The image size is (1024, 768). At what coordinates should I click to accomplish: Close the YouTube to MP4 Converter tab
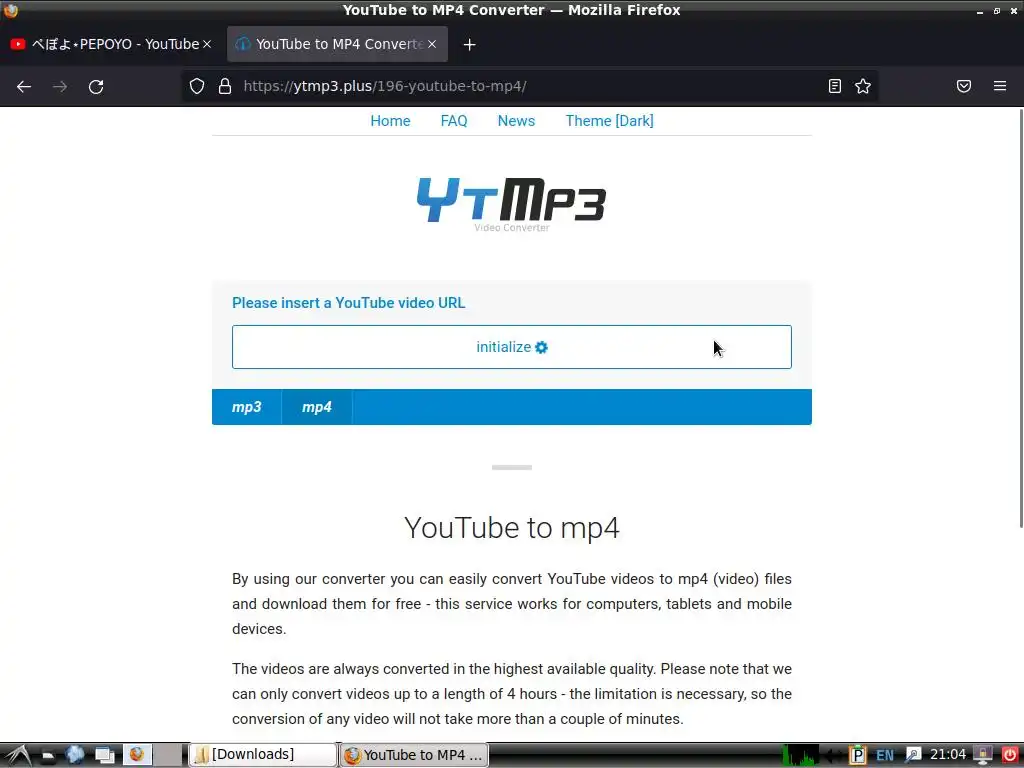click(x=432, y=44)
